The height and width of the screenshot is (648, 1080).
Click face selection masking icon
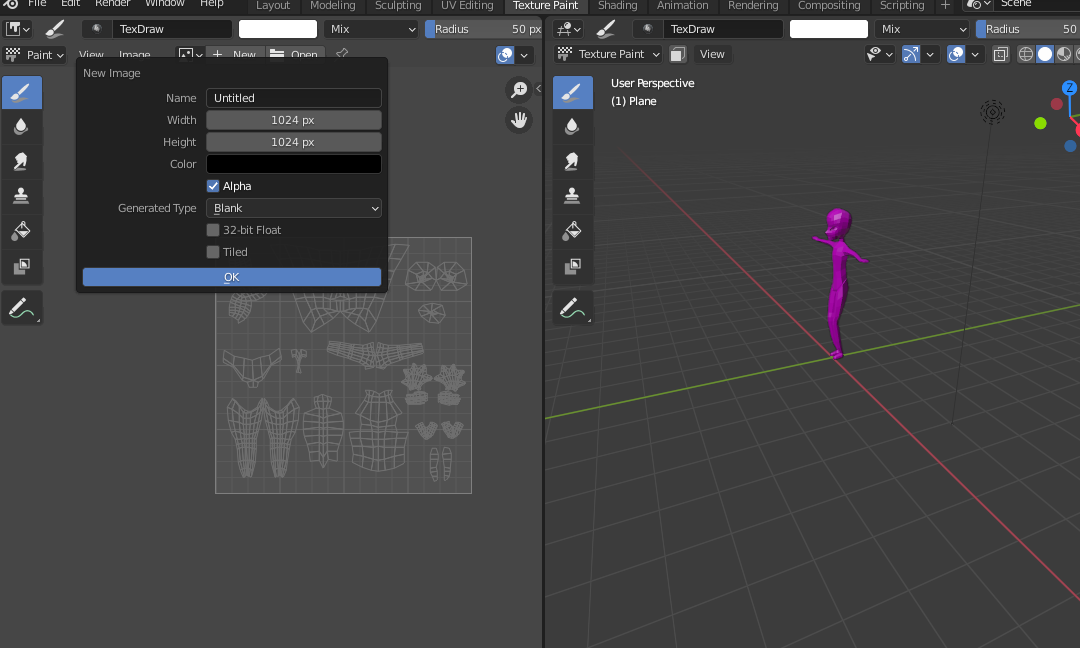(x=678, y=54)
